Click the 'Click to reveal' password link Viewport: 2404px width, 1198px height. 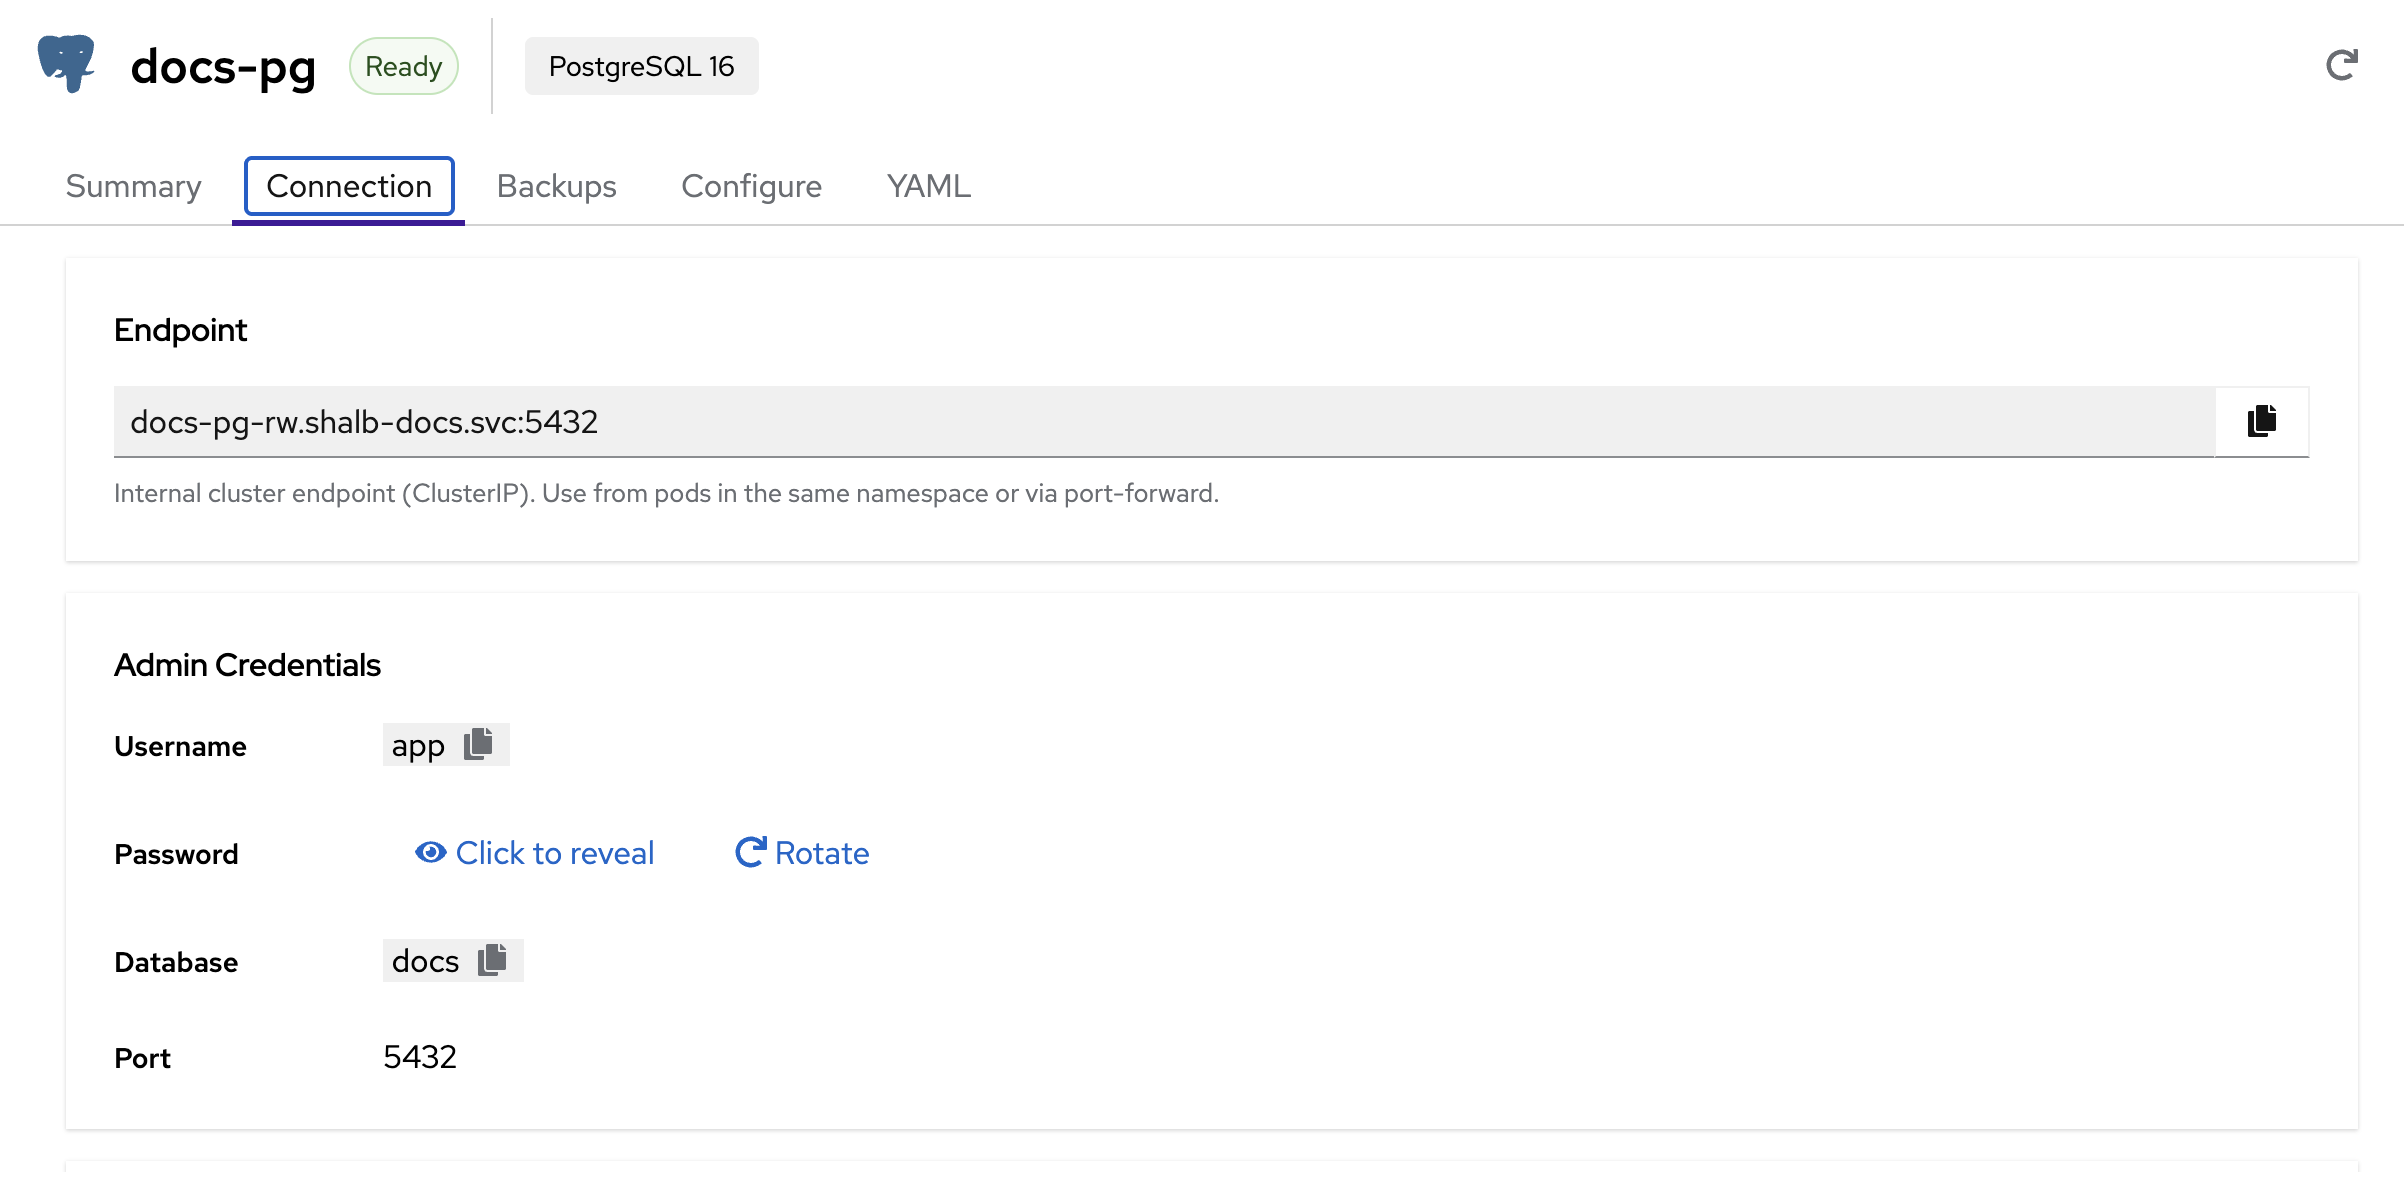click(554, 853)
